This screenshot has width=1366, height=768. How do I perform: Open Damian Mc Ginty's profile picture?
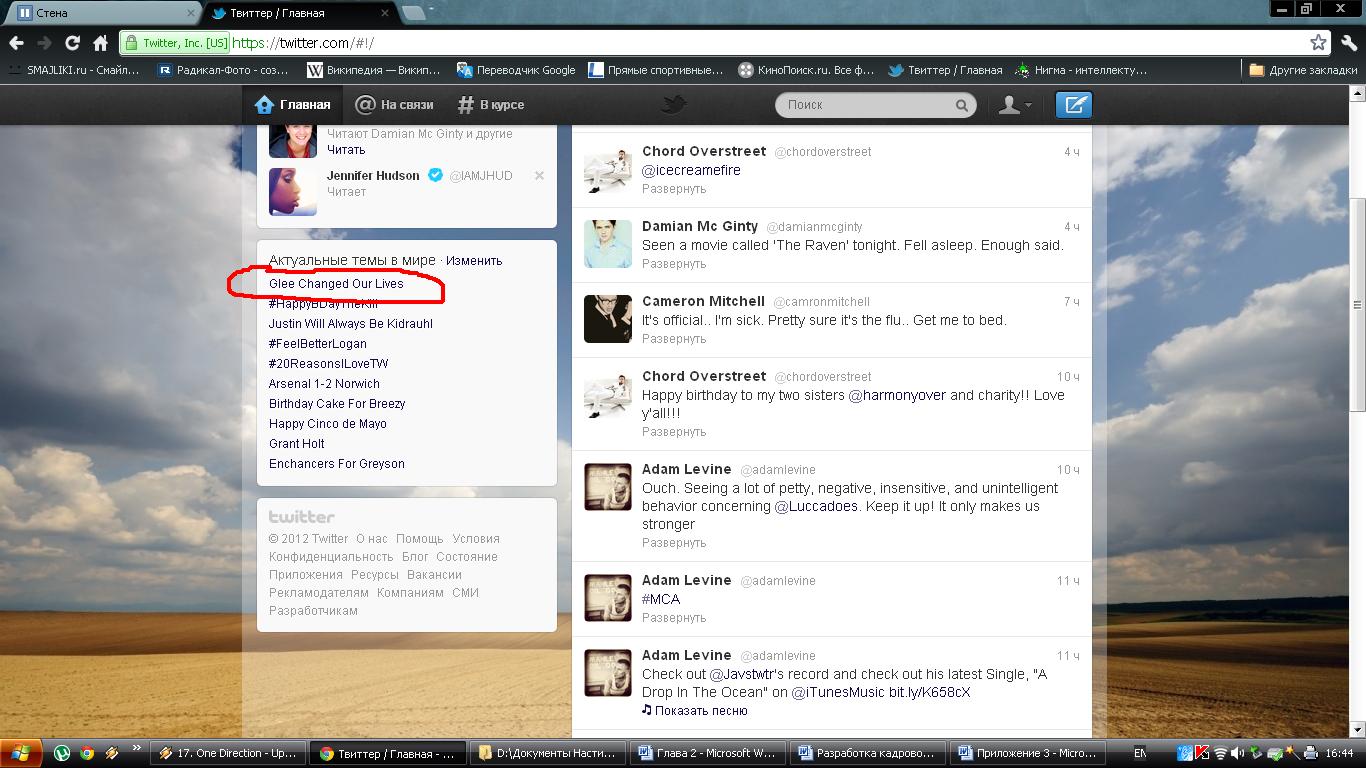[607, 244]
